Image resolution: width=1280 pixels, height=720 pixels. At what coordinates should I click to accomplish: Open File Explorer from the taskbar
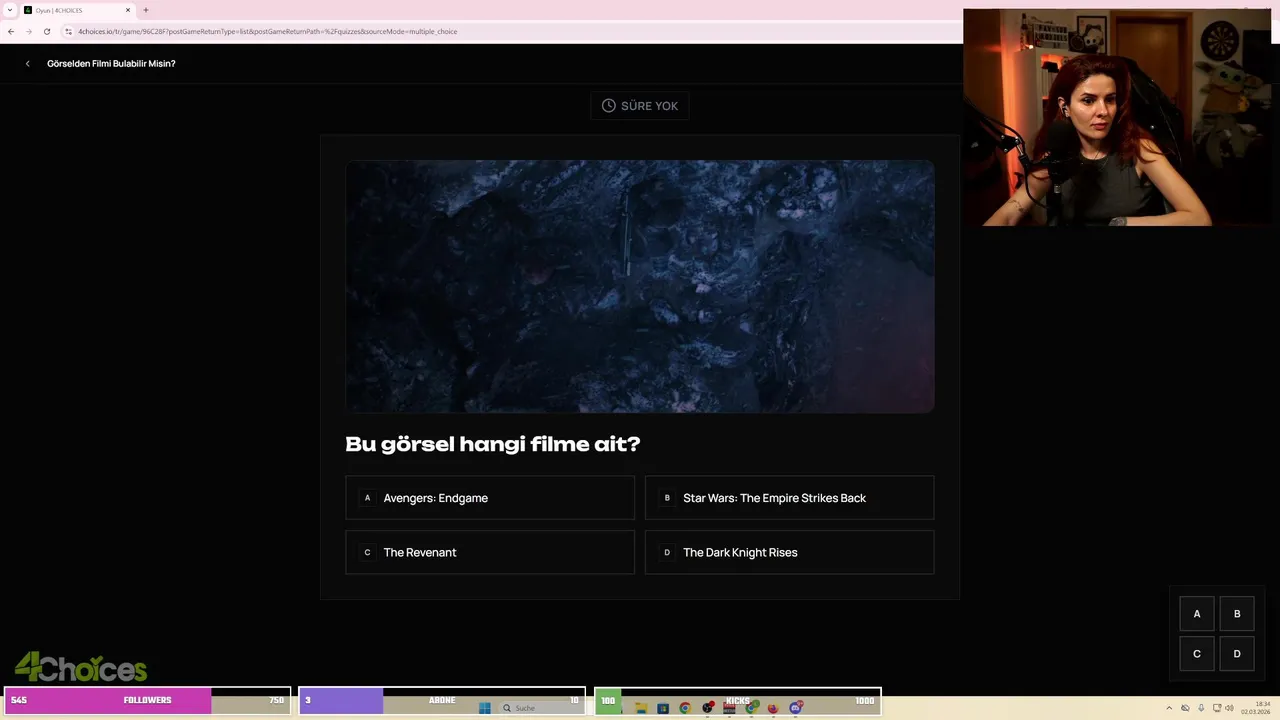(x=641, y=708)
